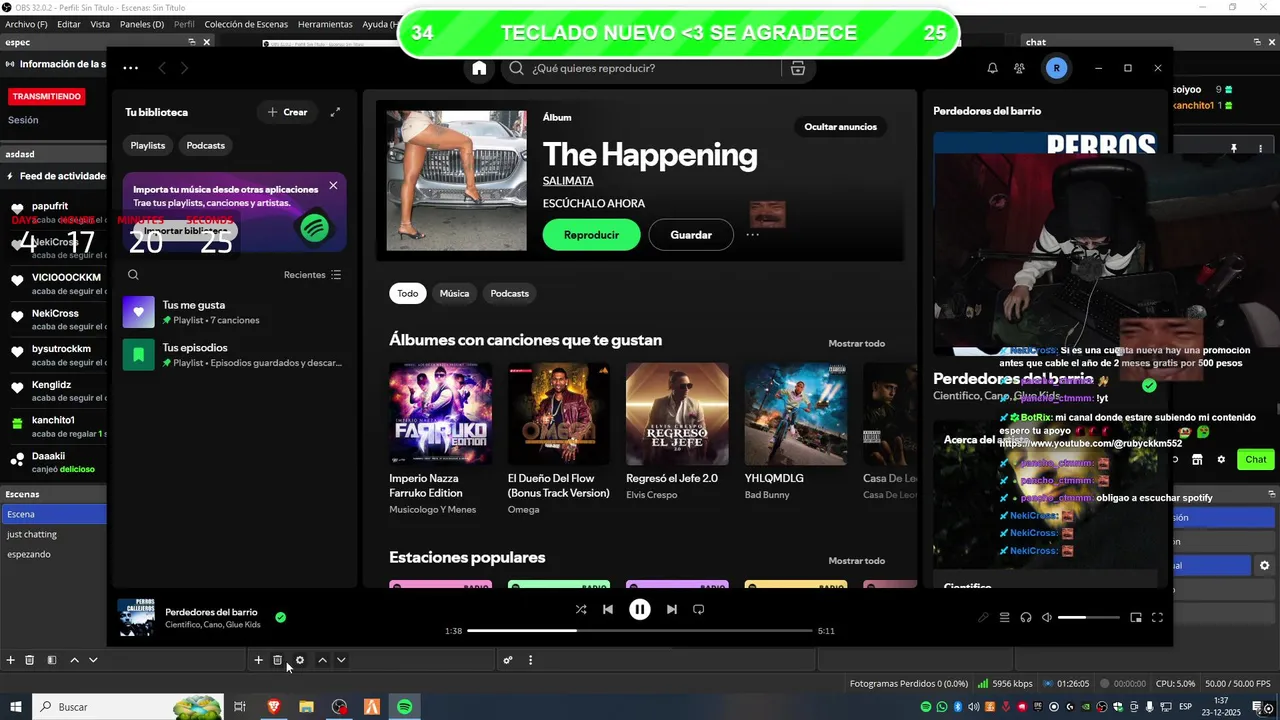Show all Álbumes con canciones que te gustan
This screenshot has height=720, width=1280.
tap(857, 343)
